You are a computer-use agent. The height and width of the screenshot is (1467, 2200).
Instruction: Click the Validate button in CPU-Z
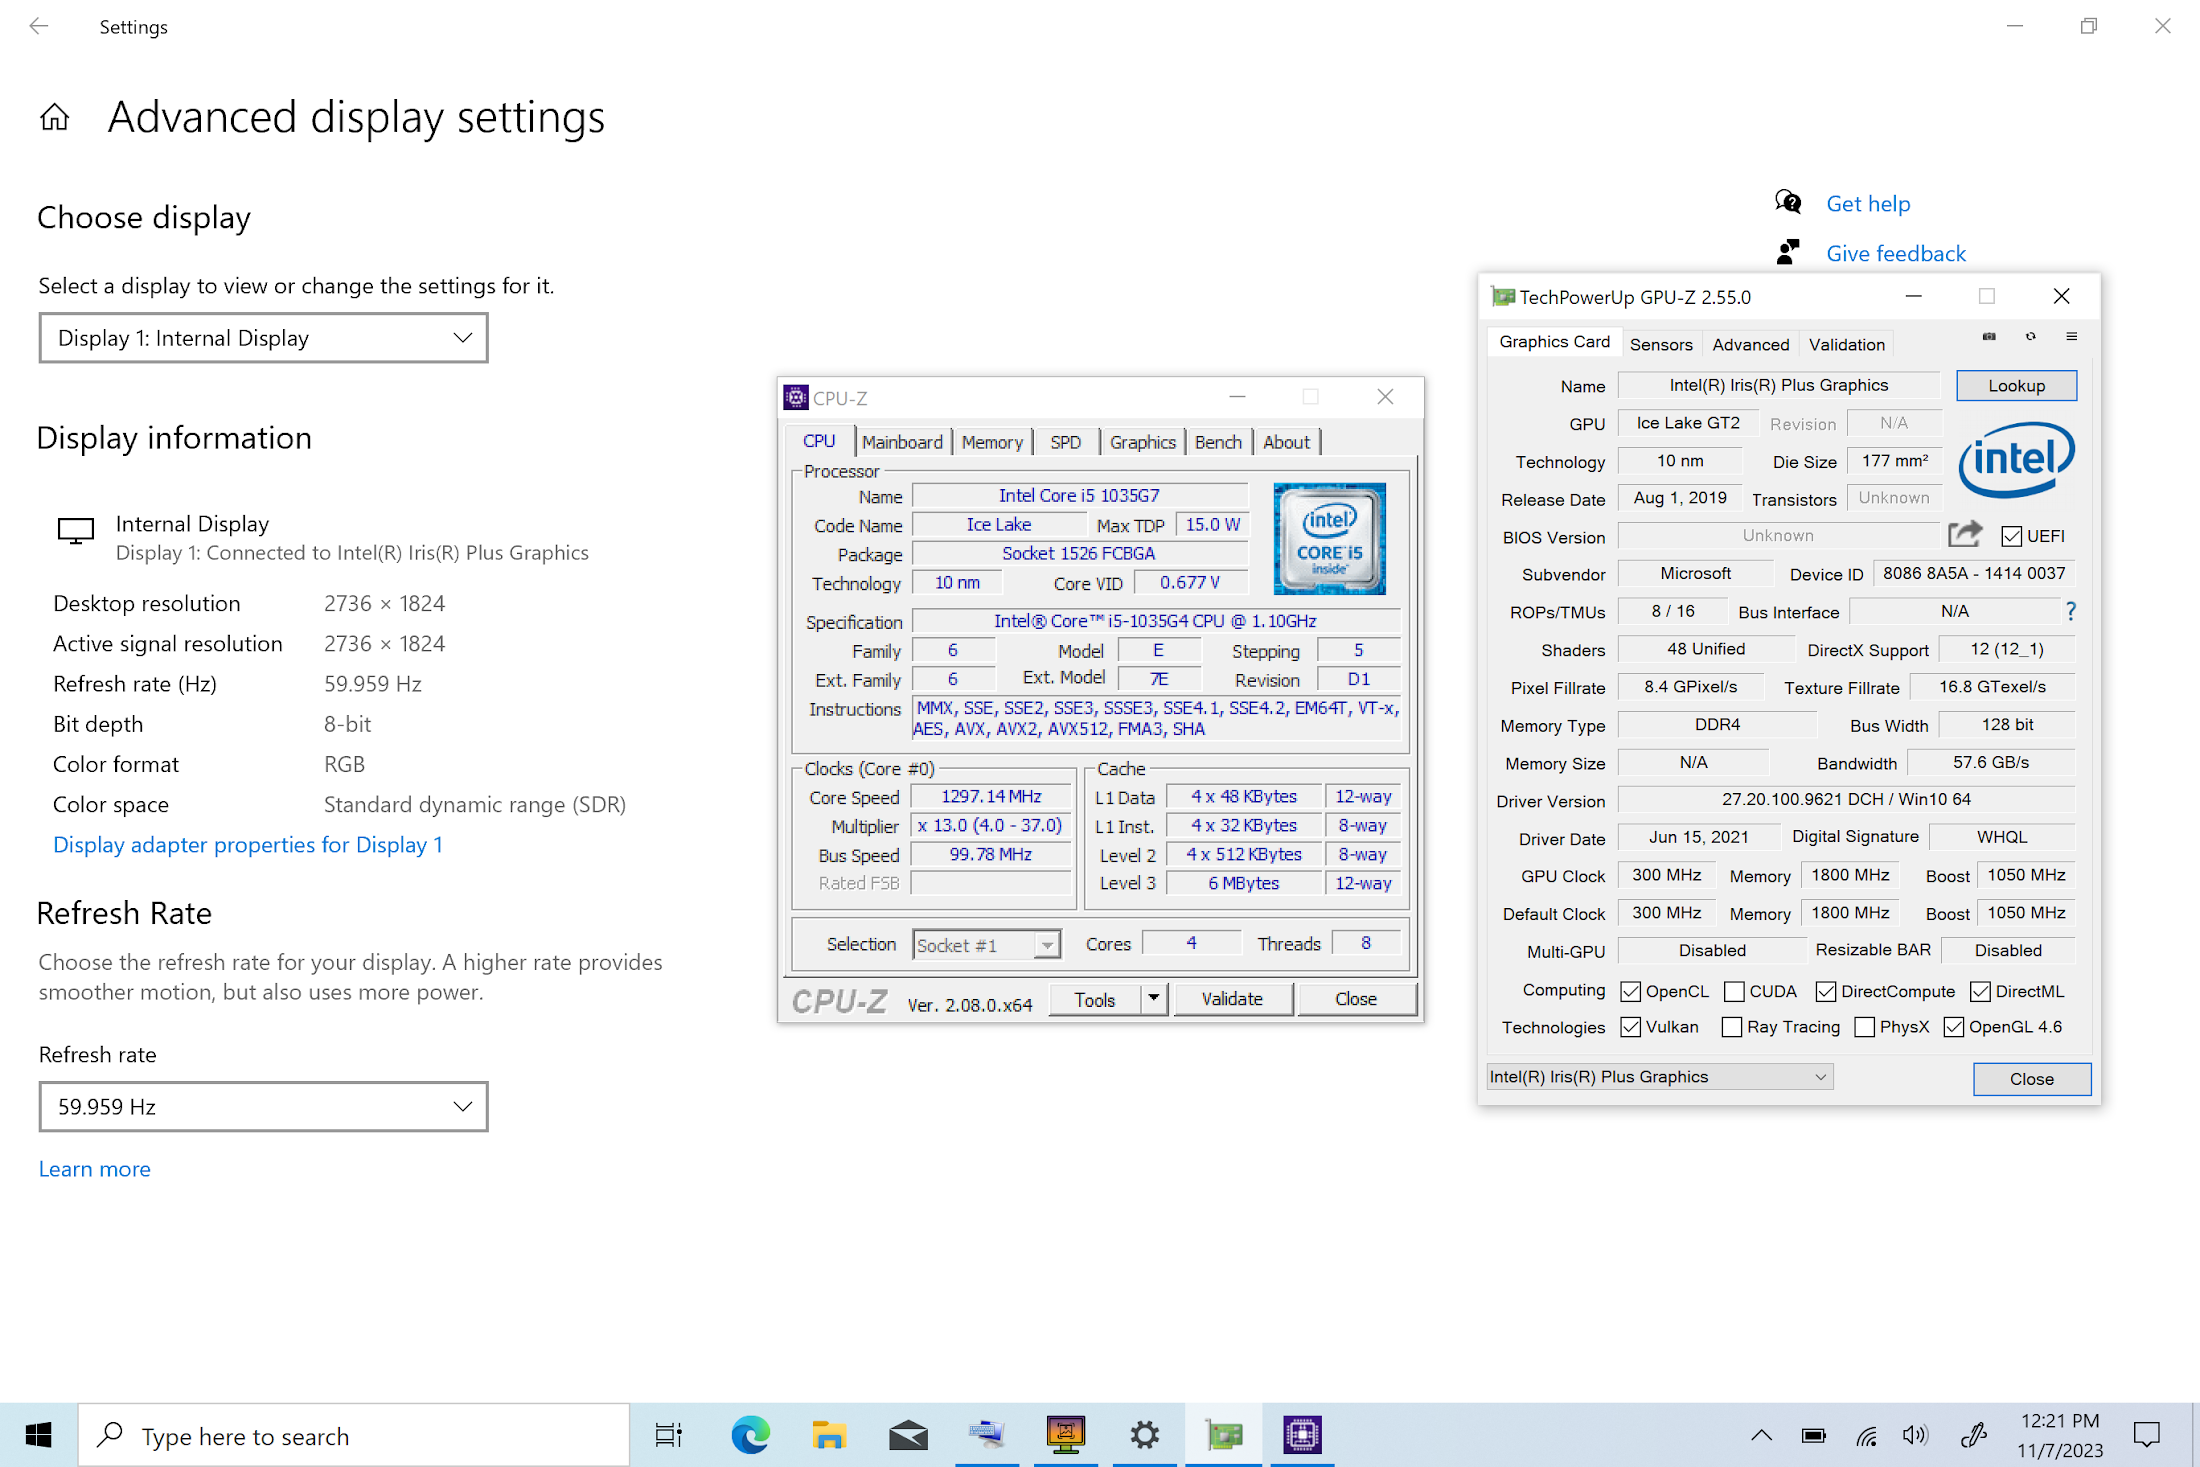(x=1232, y=999)
